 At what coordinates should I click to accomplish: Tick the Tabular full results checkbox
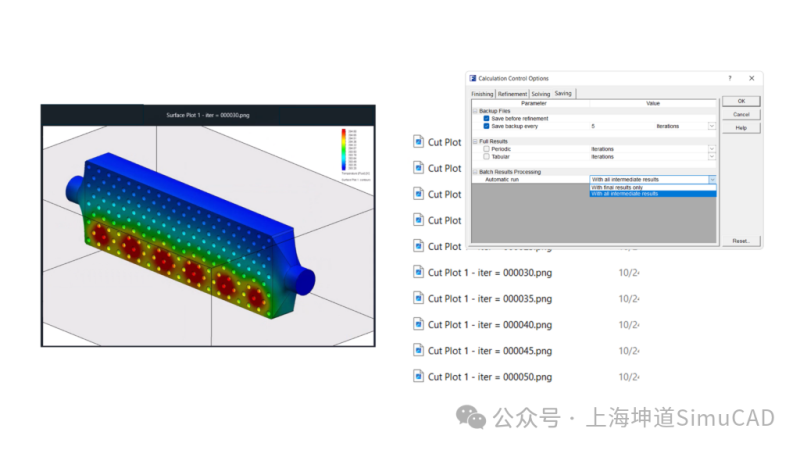pos(486,157)
